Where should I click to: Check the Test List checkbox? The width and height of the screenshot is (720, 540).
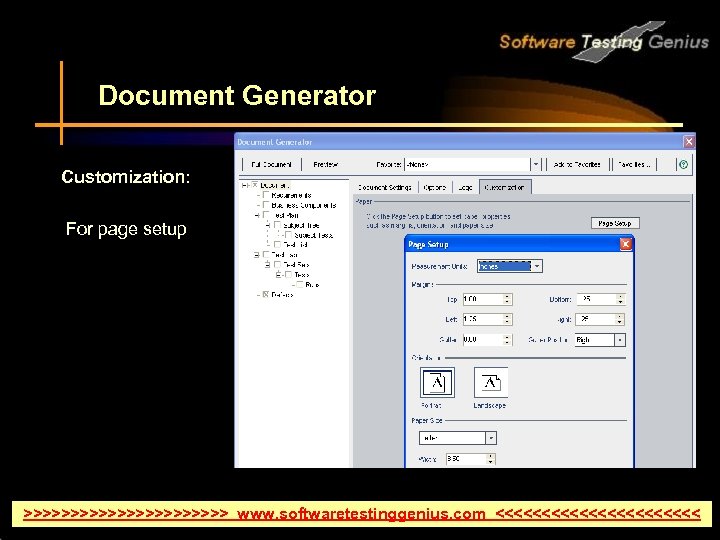click(277, 245)
